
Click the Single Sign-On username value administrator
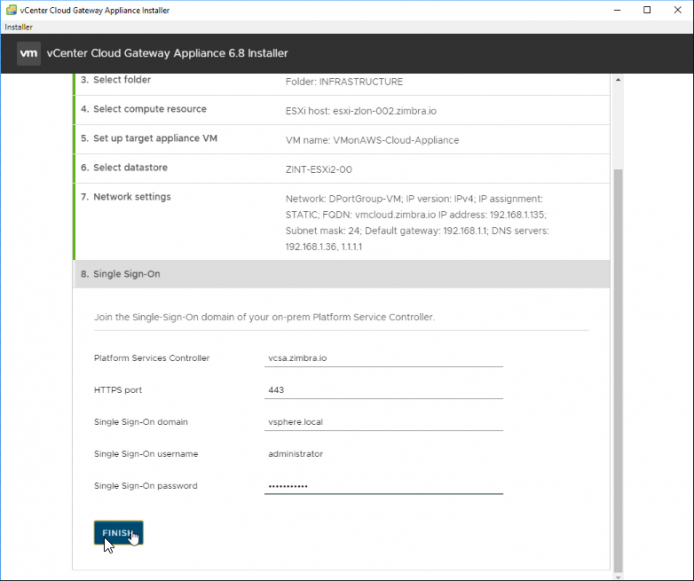(296, 454)
